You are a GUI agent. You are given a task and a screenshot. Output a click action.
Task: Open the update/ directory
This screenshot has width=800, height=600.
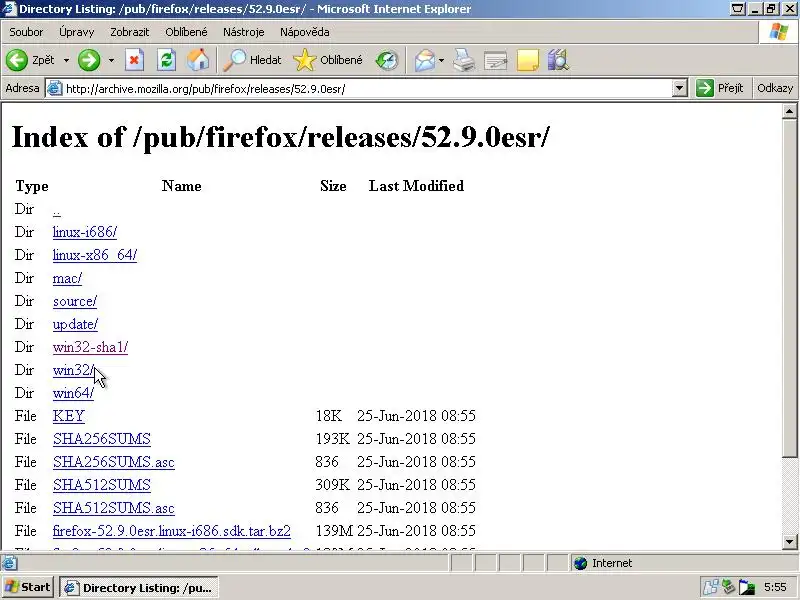[x=76, y=324]
